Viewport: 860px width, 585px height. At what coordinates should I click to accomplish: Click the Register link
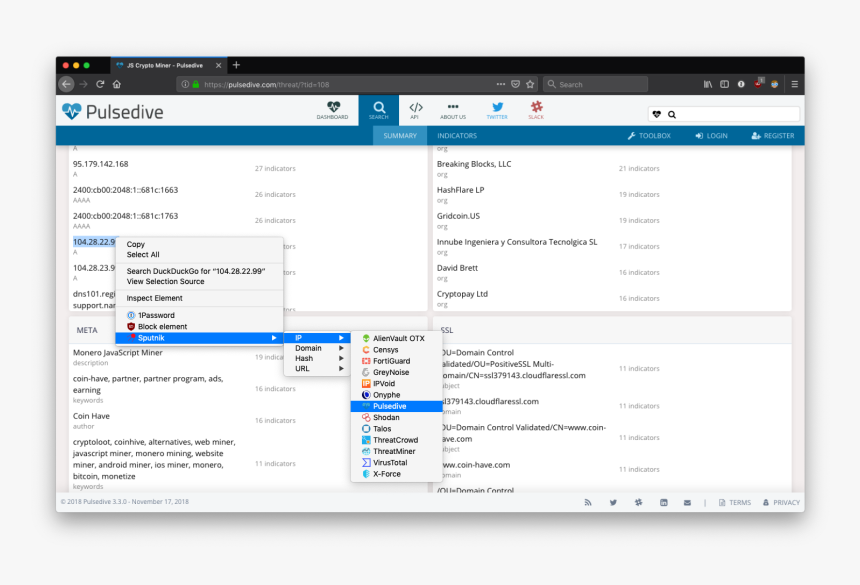773,135
